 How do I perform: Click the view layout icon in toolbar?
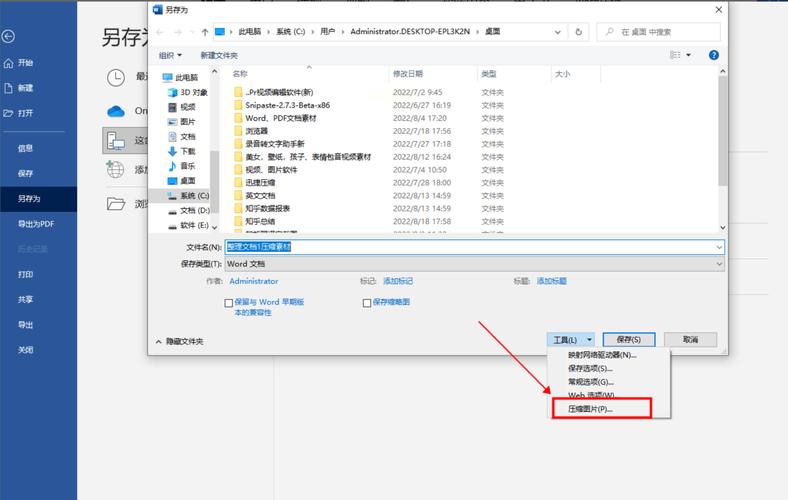click(x=675, y=55)
